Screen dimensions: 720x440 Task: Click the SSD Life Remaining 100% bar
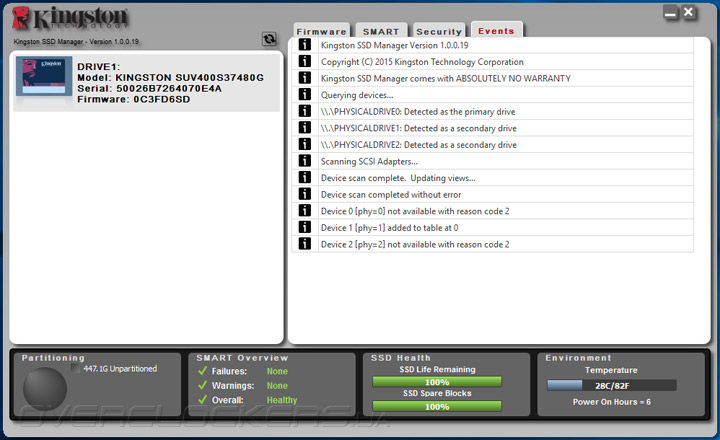(437, 382)
